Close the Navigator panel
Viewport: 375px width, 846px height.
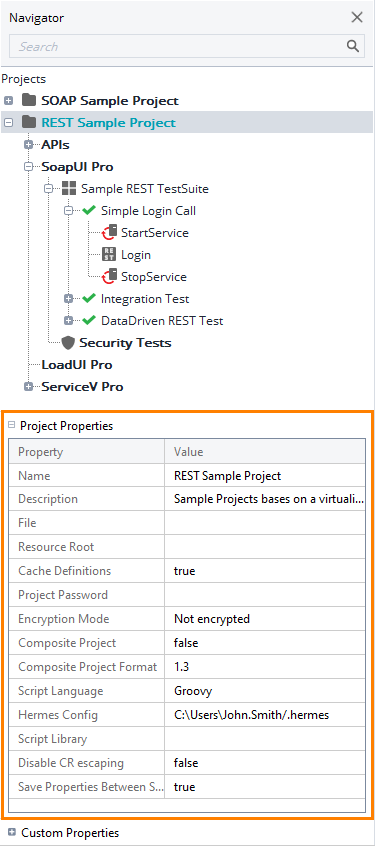[x=357, y=17]
